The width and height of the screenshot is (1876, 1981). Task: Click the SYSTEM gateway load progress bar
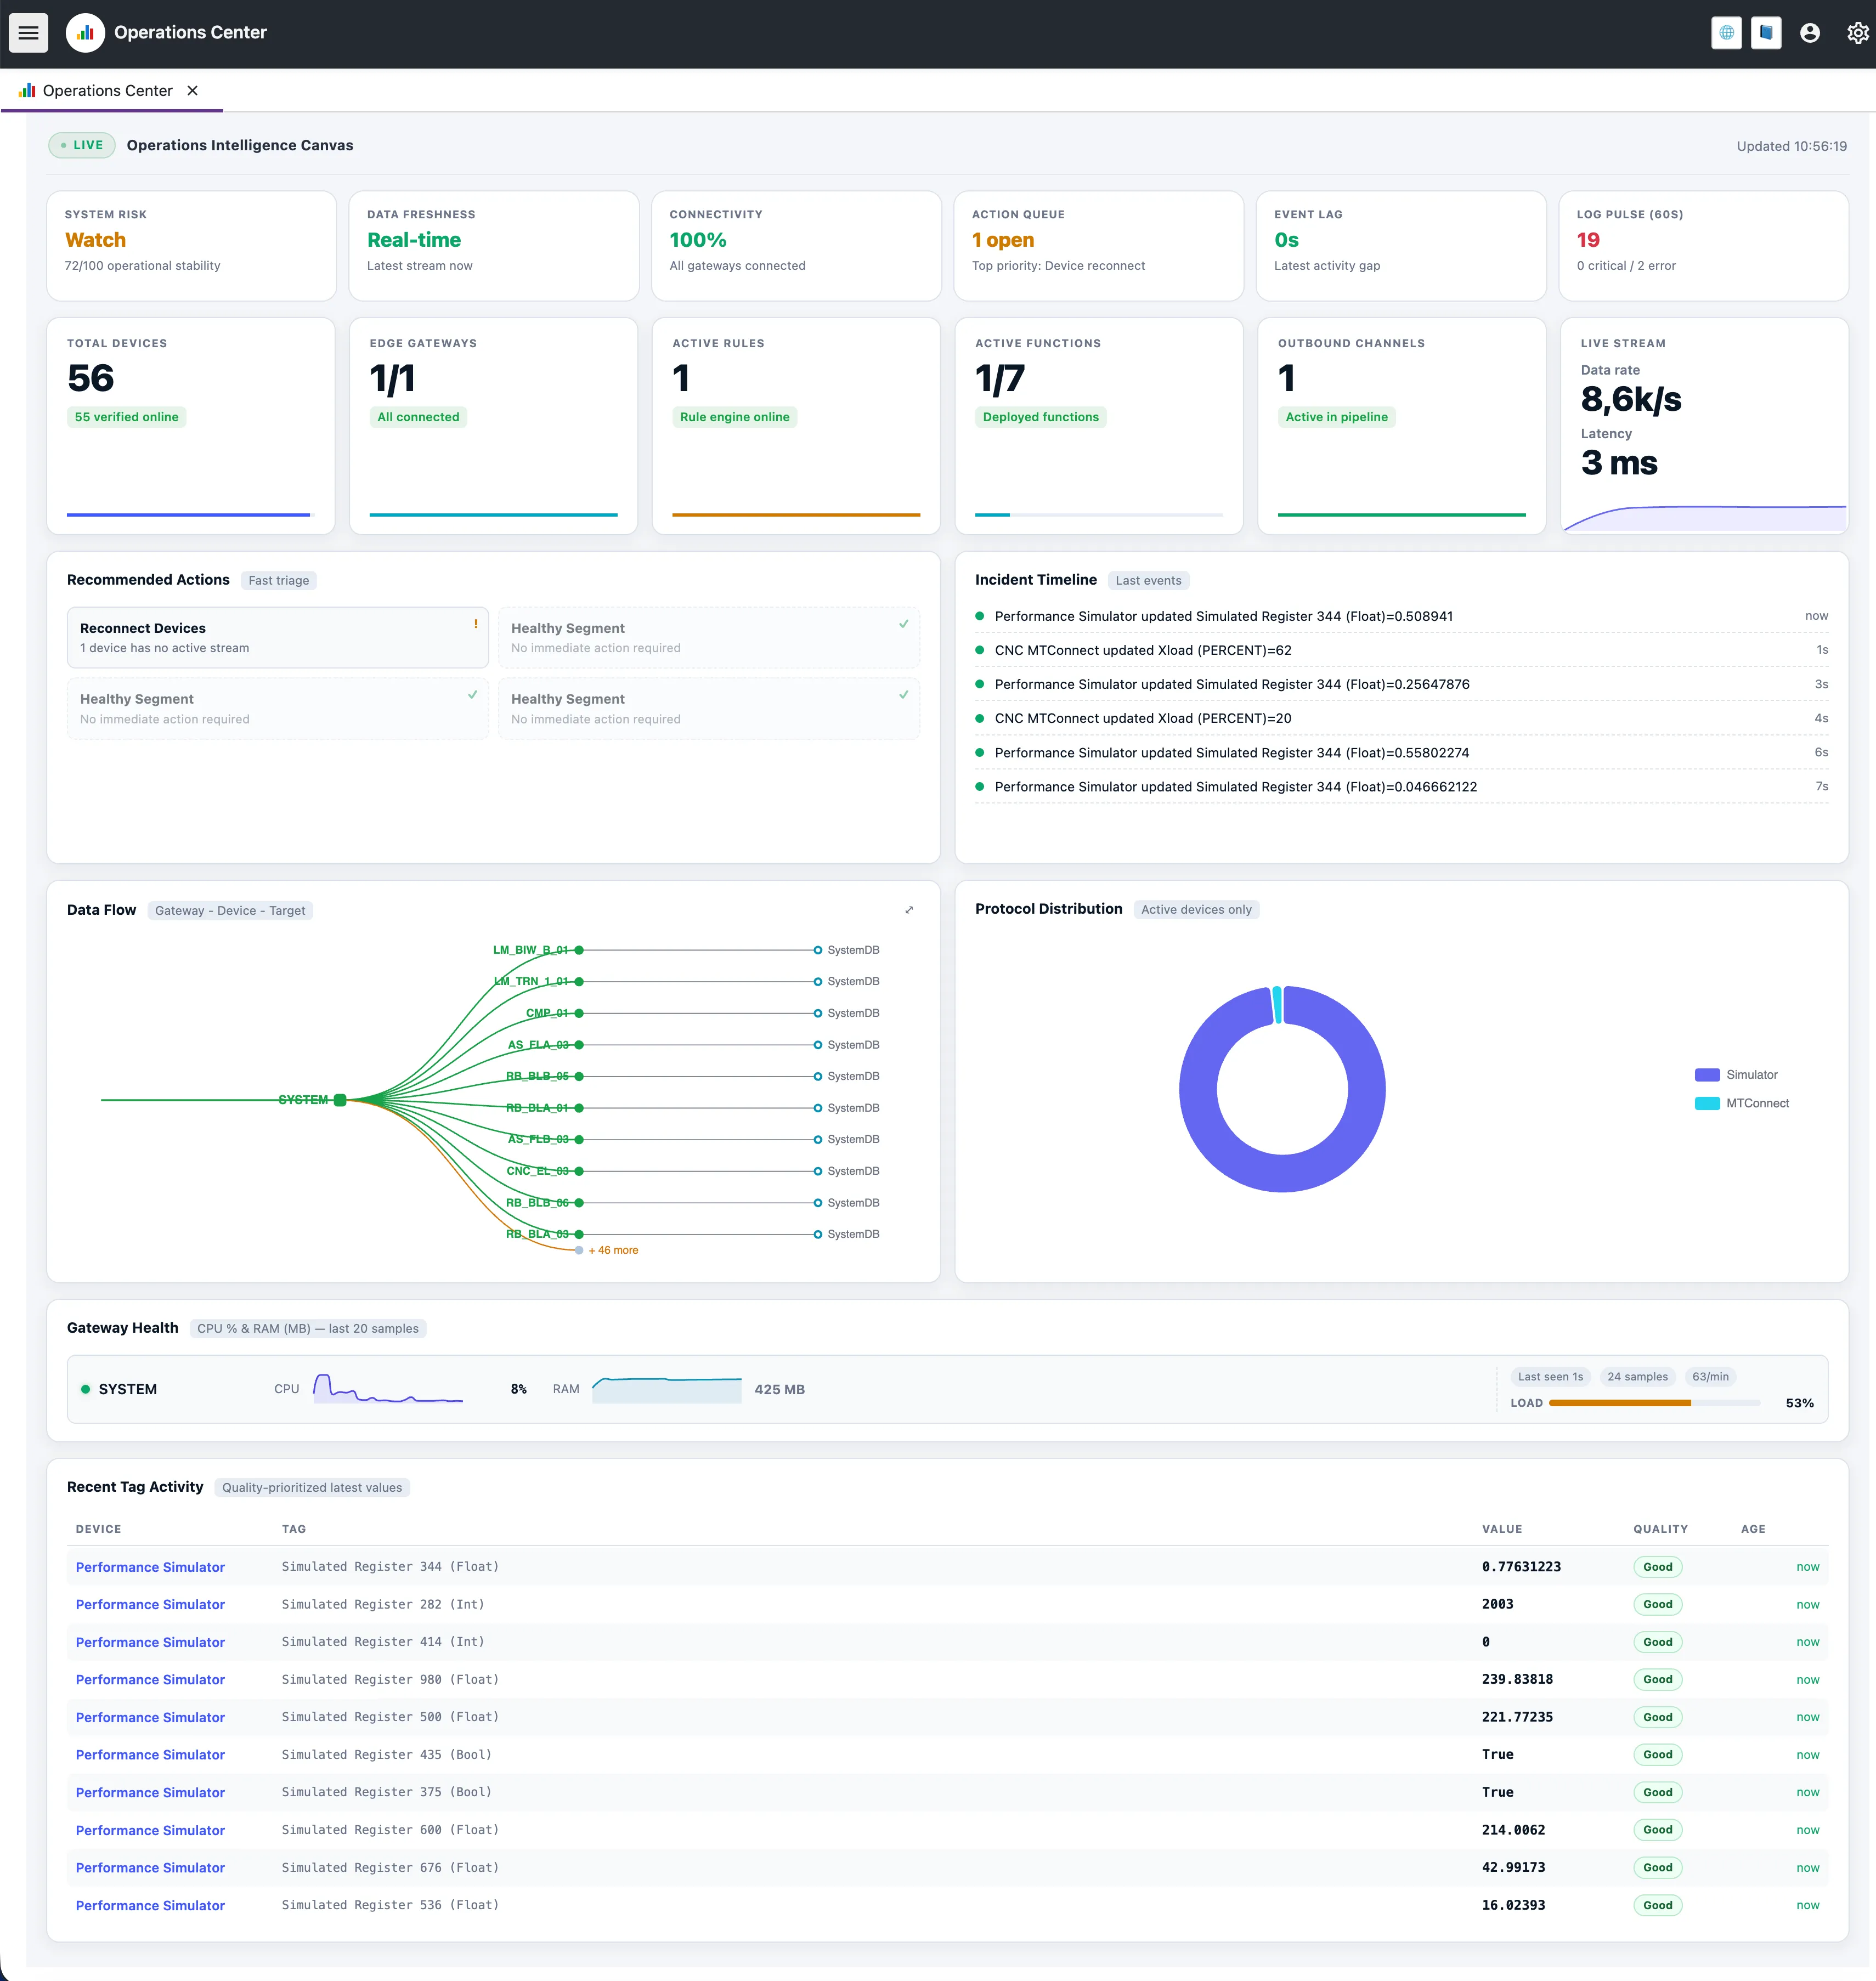pyautogui.click(x=1654, y=1403)
